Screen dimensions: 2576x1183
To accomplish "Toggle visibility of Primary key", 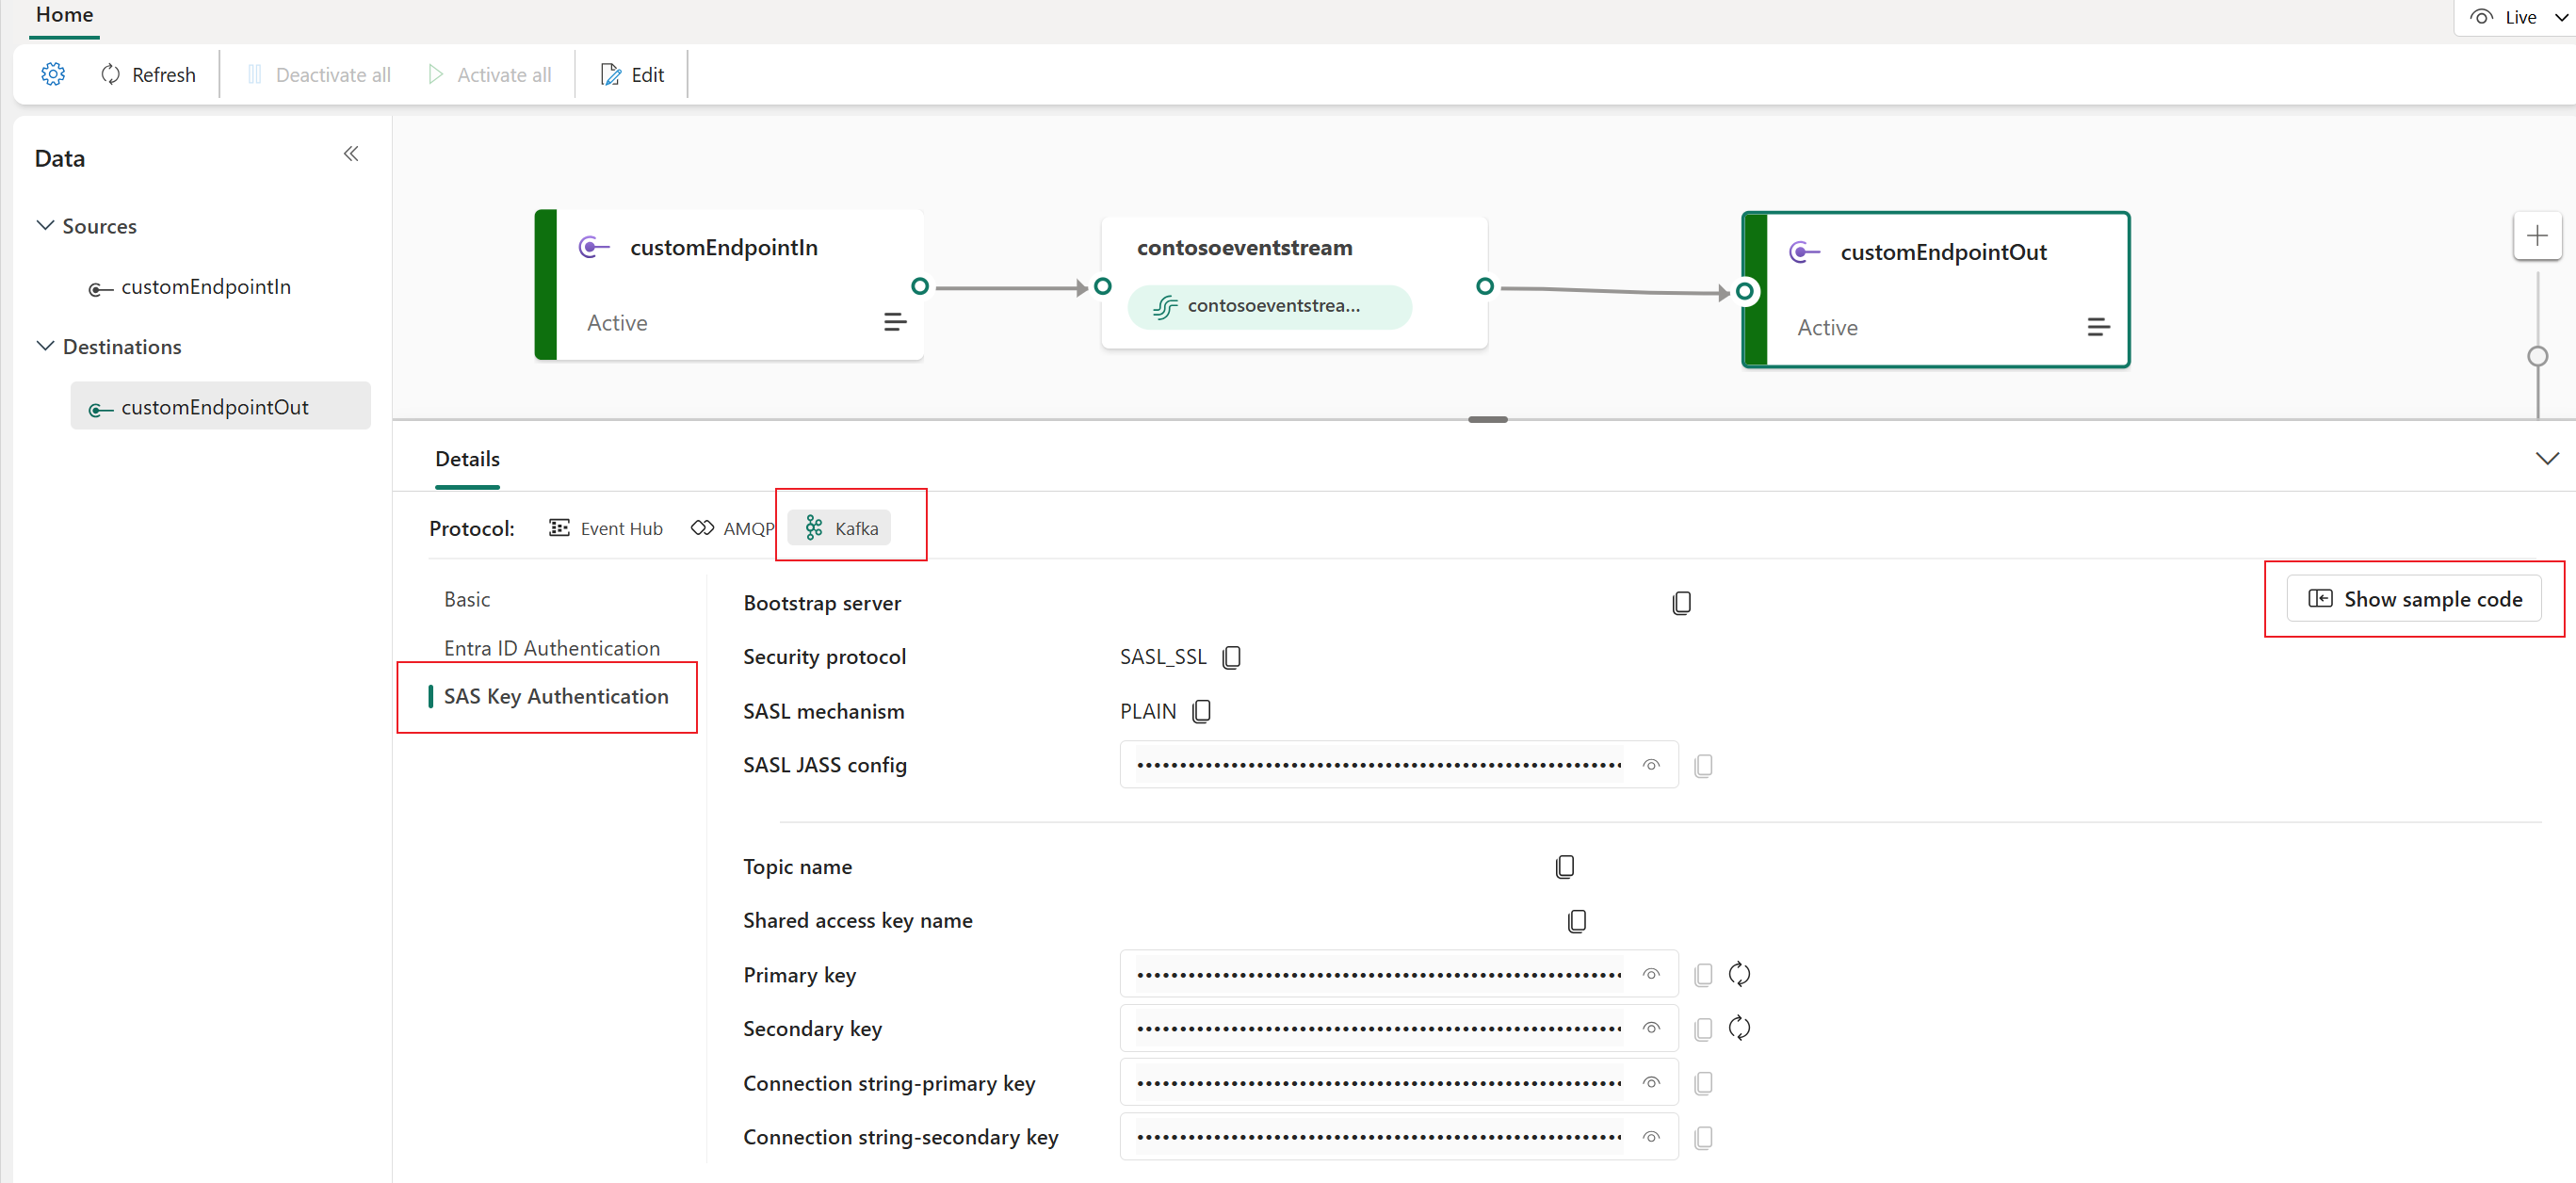I will click(1653, 974).
